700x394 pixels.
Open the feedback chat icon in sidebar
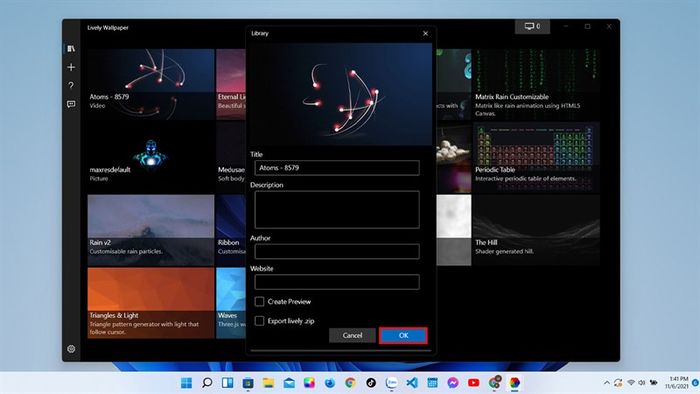tap(71, 104)
